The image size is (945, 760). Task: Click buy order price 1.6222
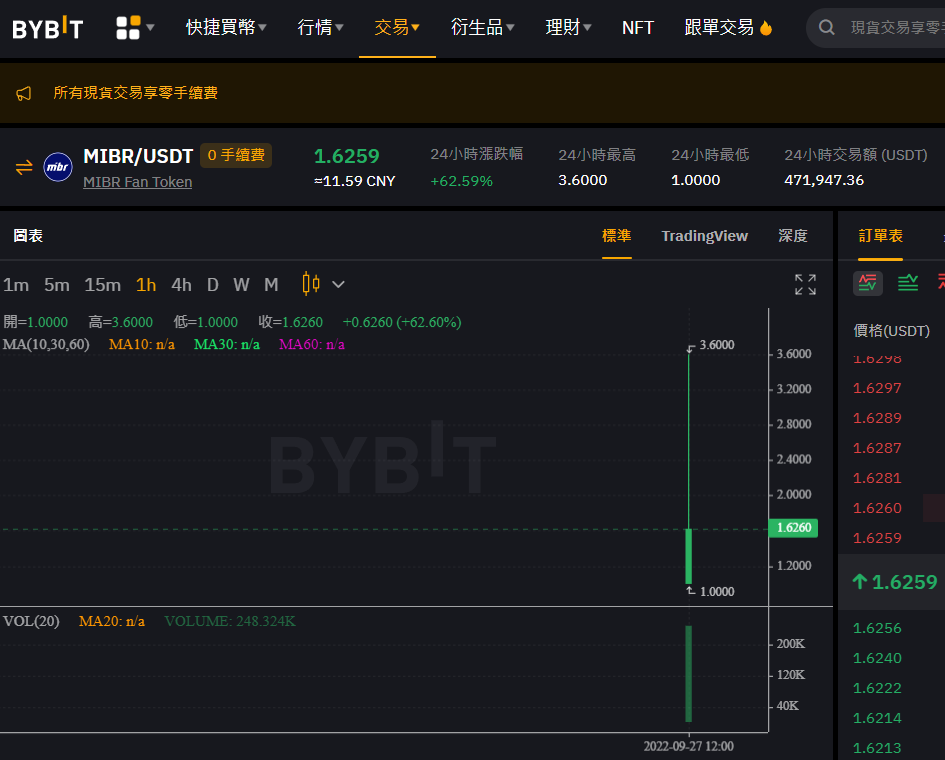tap(877, 688)
